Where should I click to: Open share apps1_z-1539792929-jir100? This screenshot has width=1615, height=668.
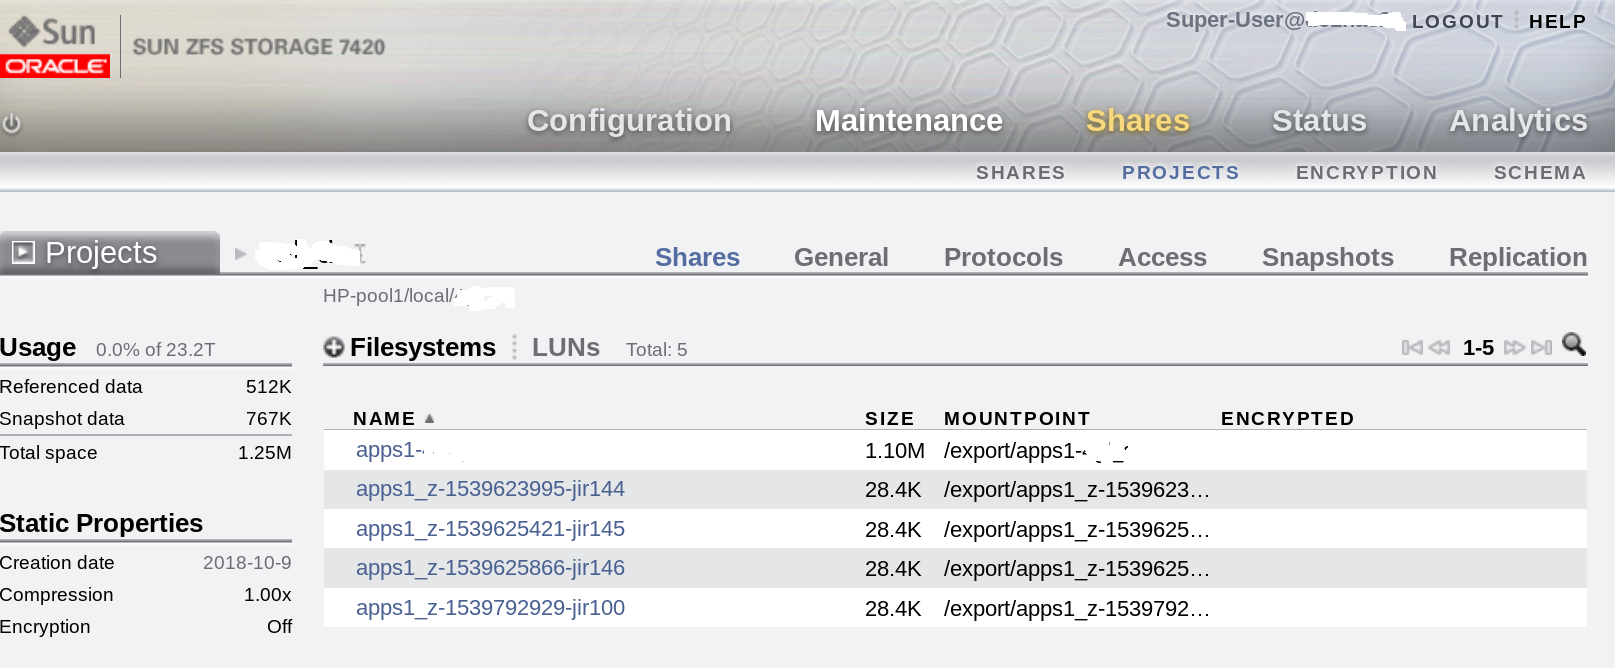490,608
